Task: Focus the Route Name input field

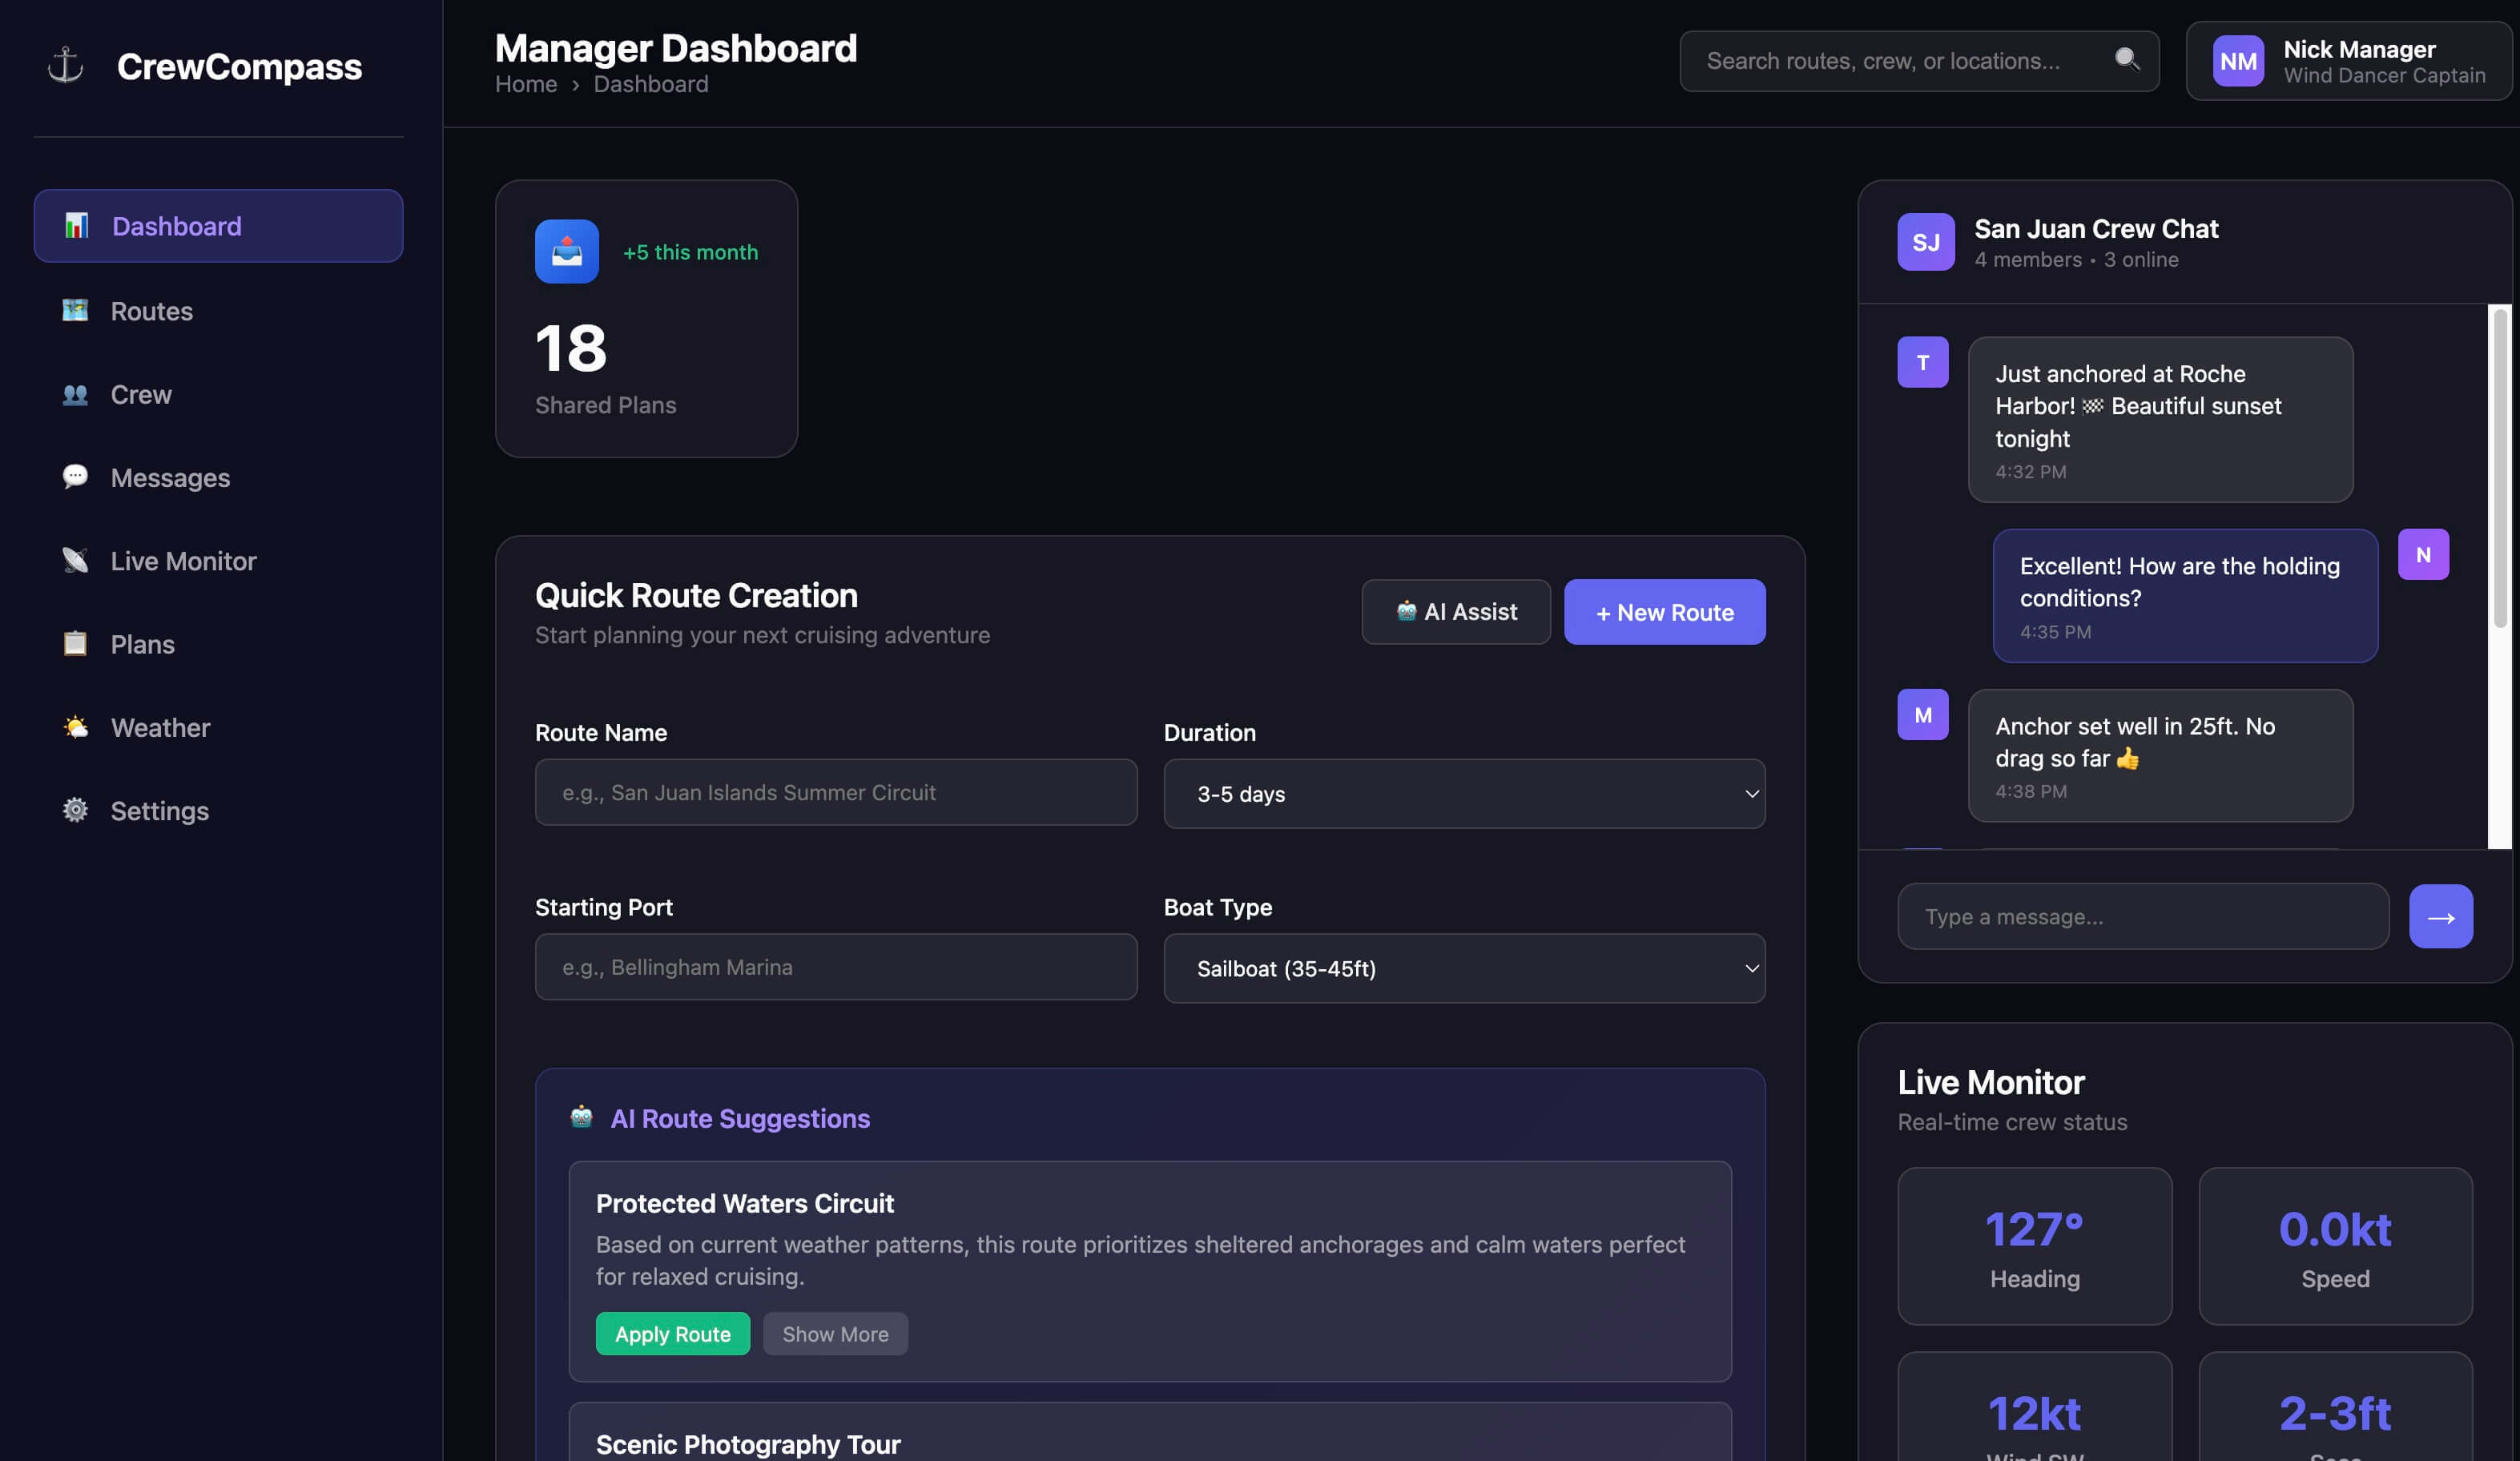Action: coord(835,792)
